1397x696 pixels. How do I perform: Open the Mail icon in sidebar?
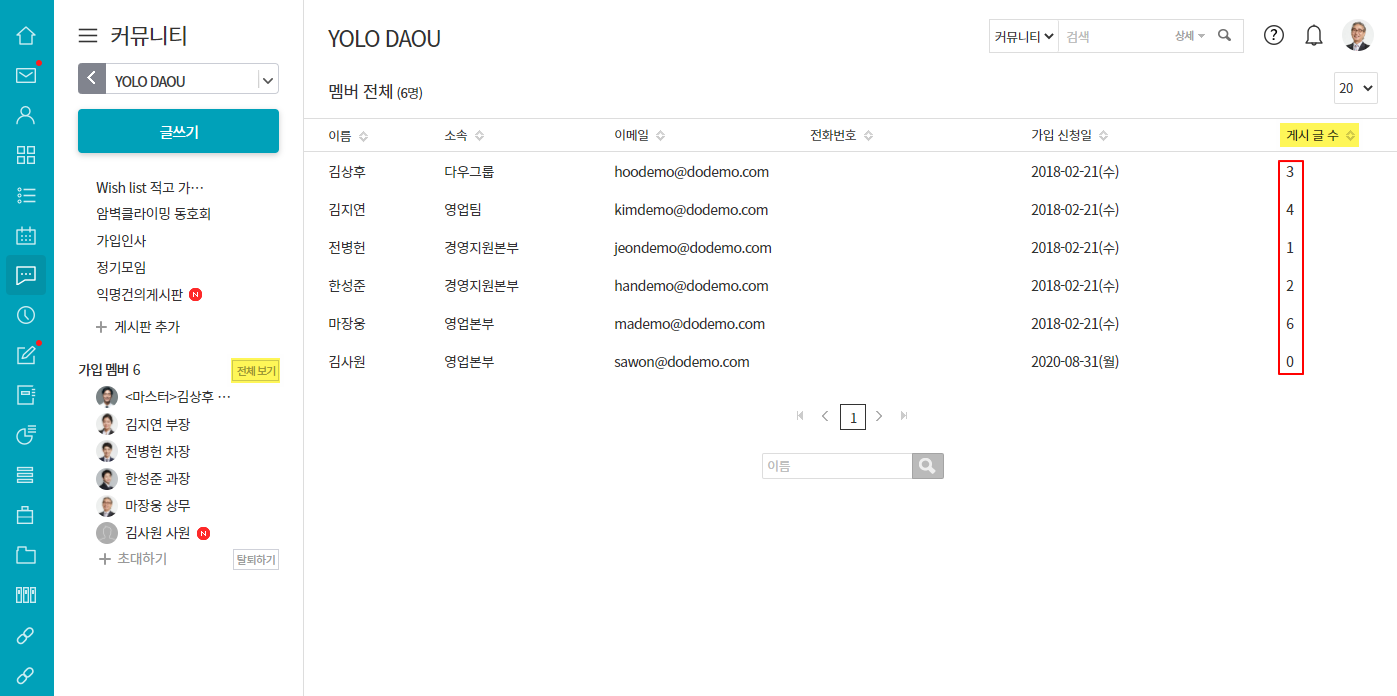click(x=26, y=75)
